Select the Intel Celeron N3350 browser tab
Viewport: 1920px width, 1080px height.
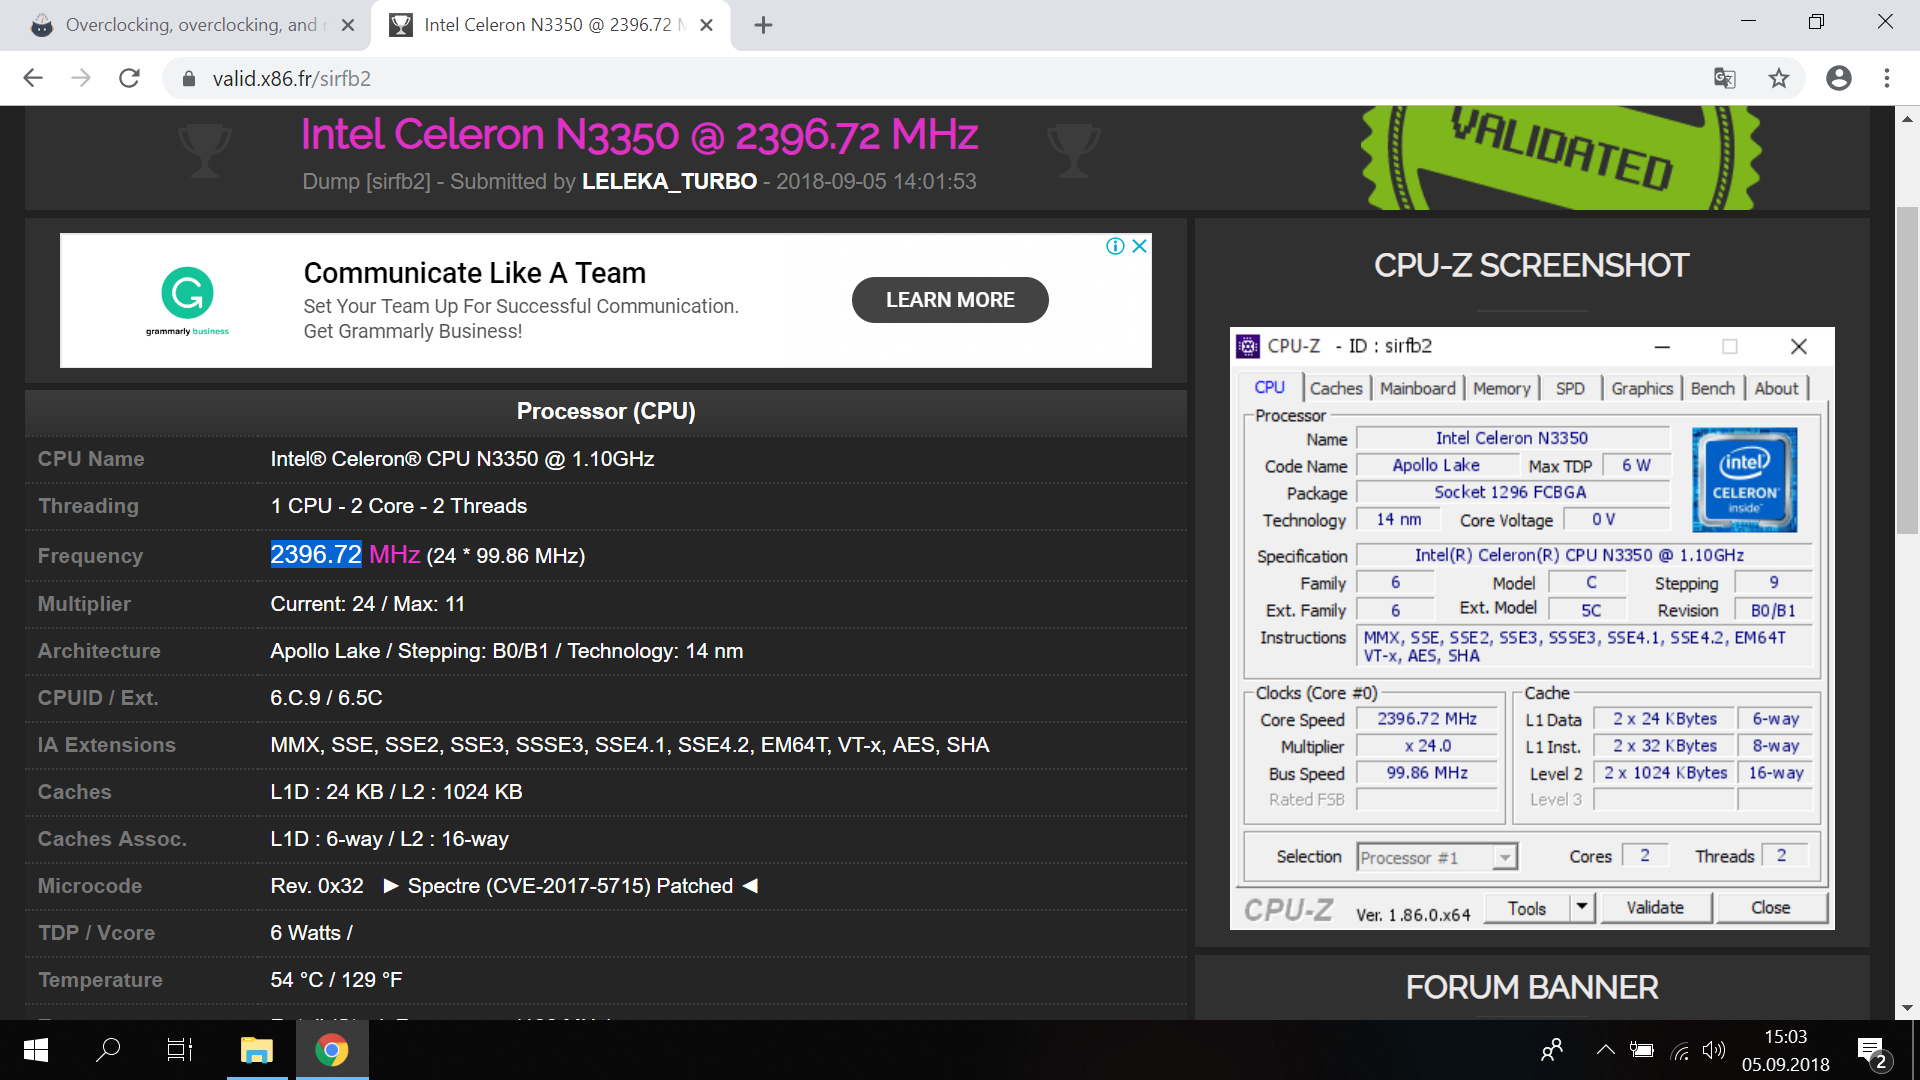[x=550, y=25]
